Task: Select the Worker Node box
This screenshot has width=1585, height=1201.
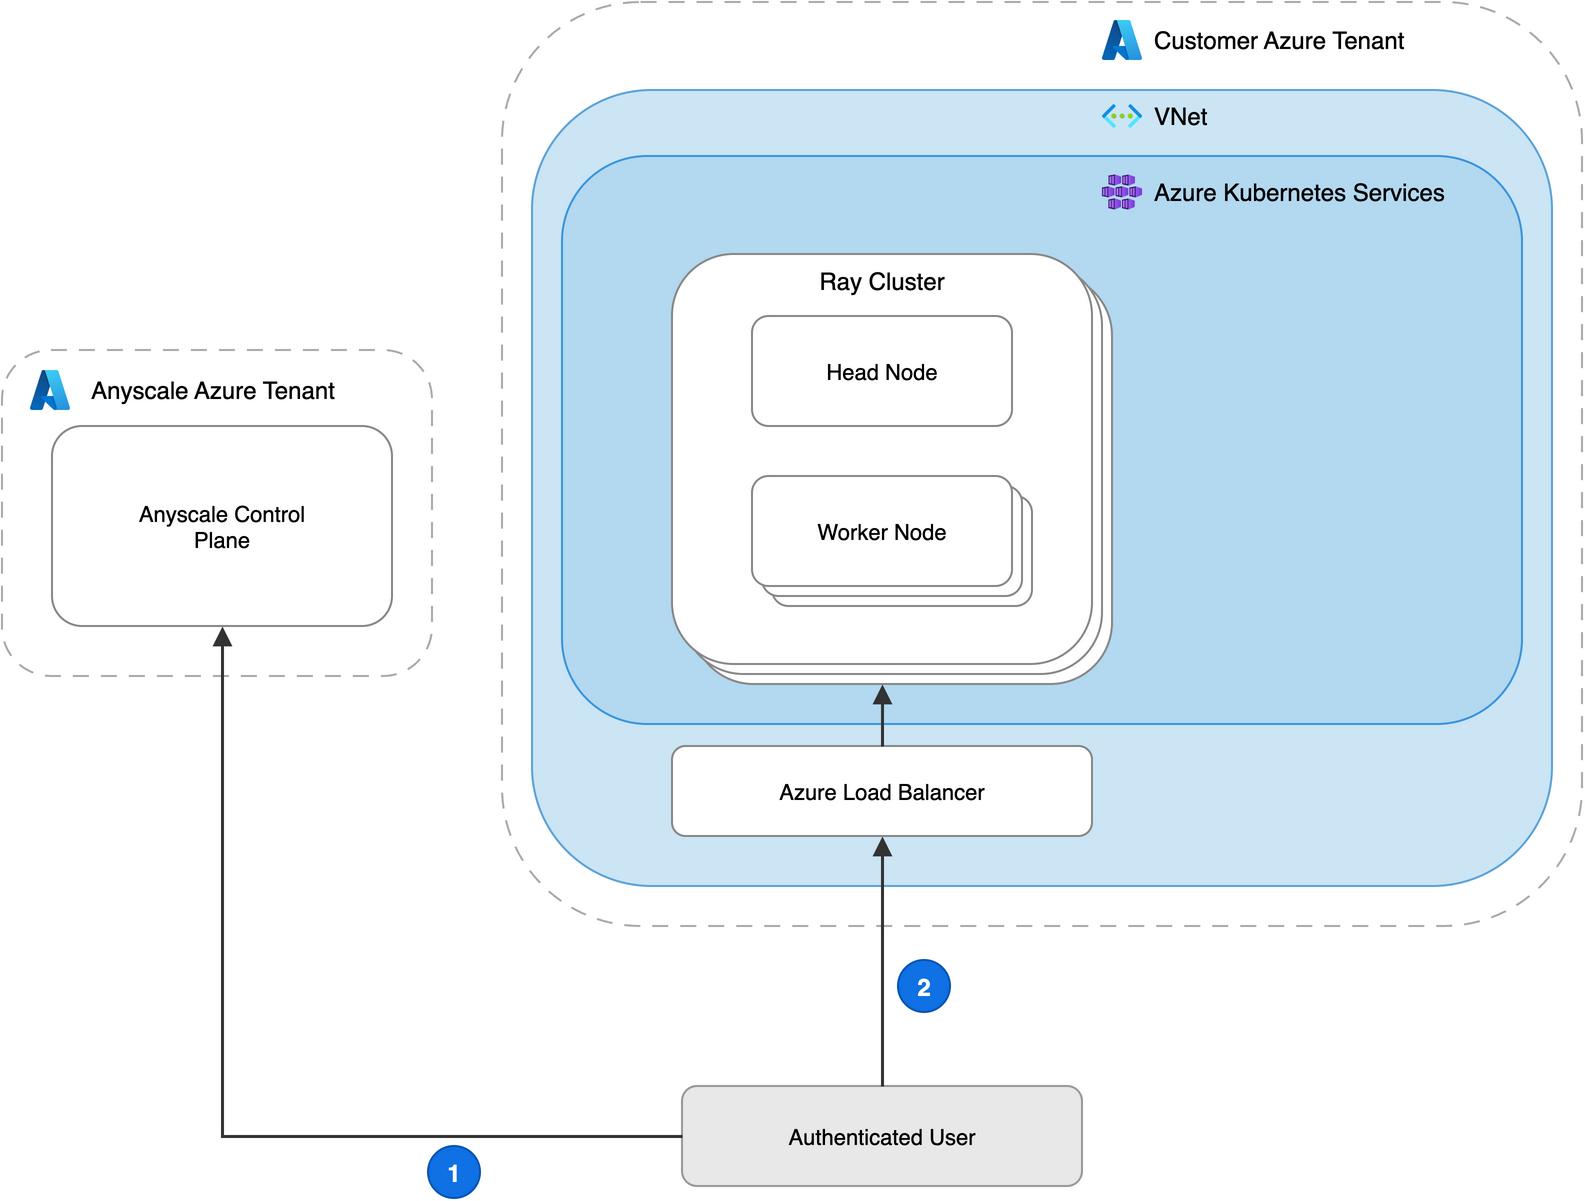Action: coord(881,531)
